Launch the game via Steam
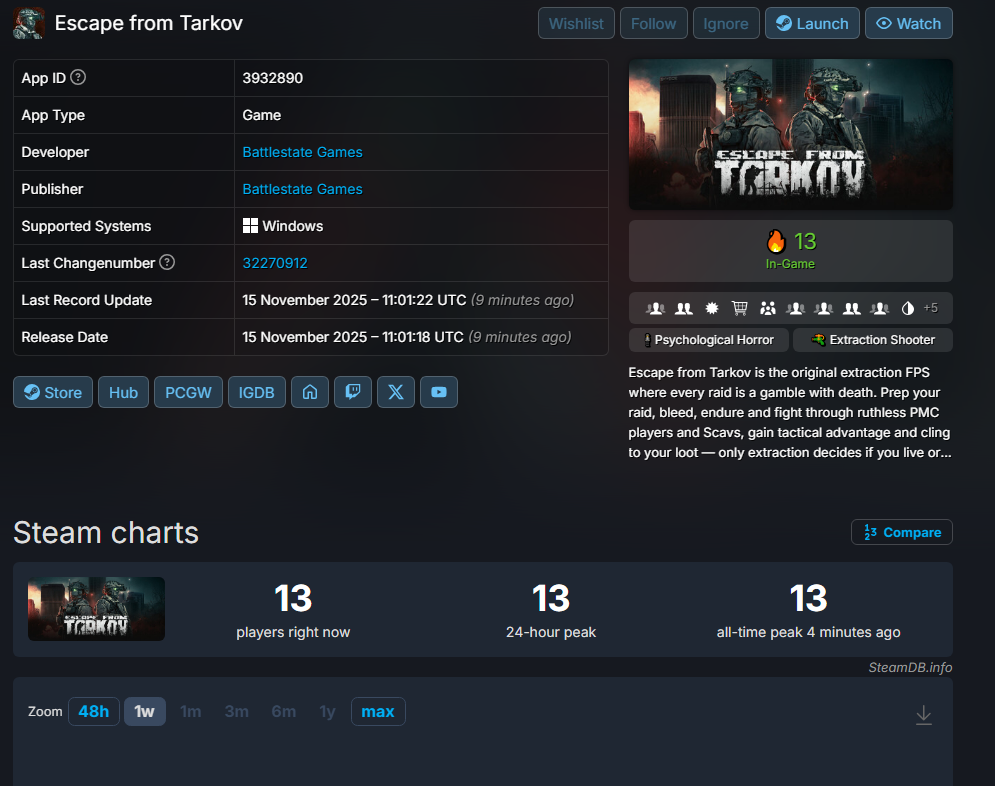 tap(812, 23)
